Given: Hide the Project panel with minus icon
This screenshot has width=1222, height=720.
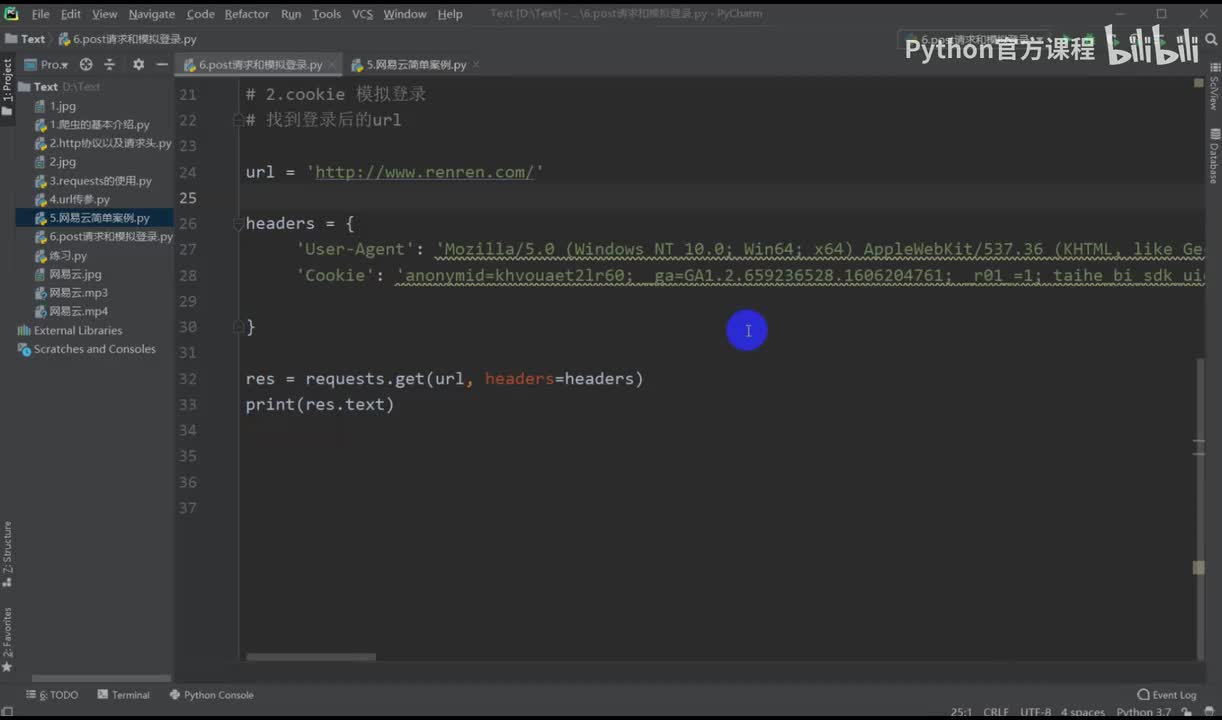Looking at the screenshot, I should (x=161, y=64).
